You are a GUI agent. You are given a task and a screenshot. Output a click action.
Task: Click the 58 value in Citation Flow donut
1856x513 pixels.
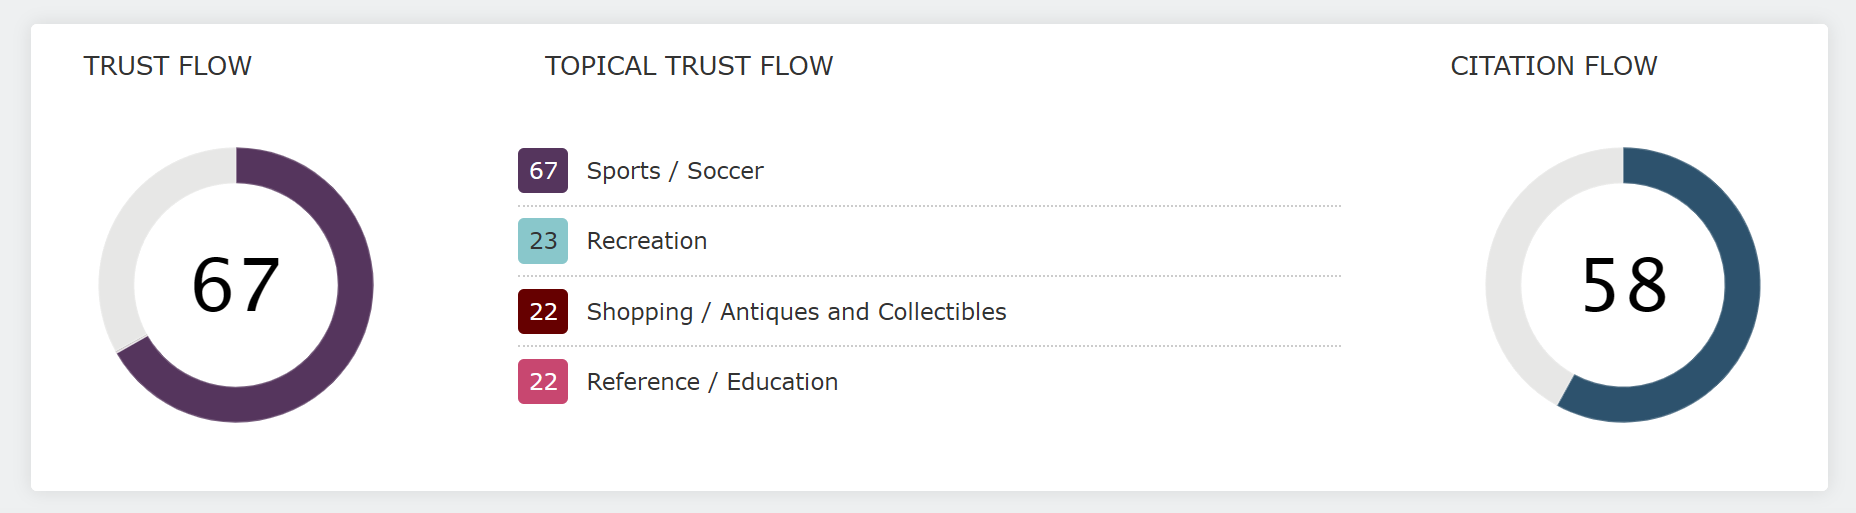[1624, 285]
